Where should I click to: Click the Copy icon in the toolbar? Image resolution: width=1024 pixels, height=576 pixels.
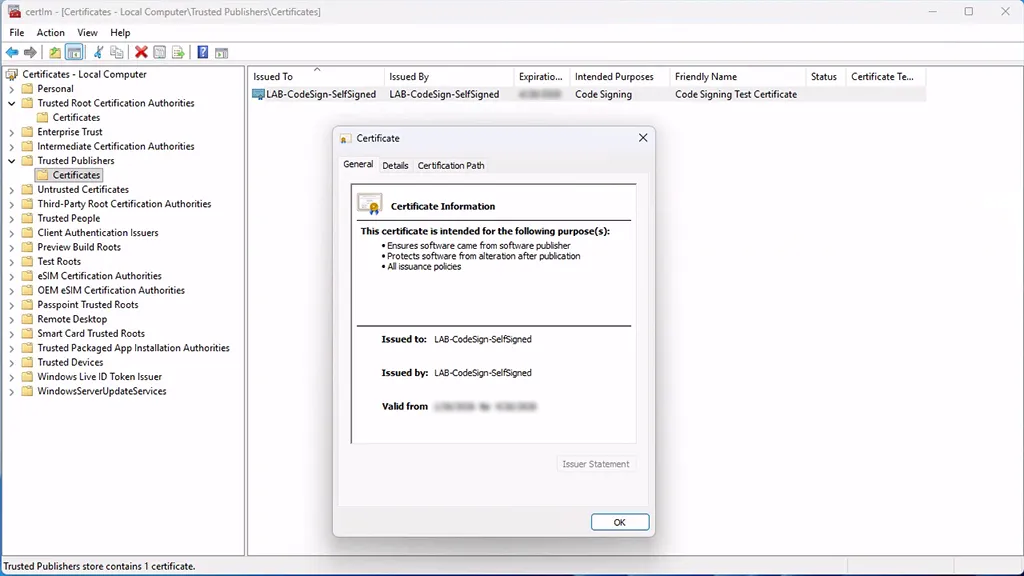coord(117,52)
